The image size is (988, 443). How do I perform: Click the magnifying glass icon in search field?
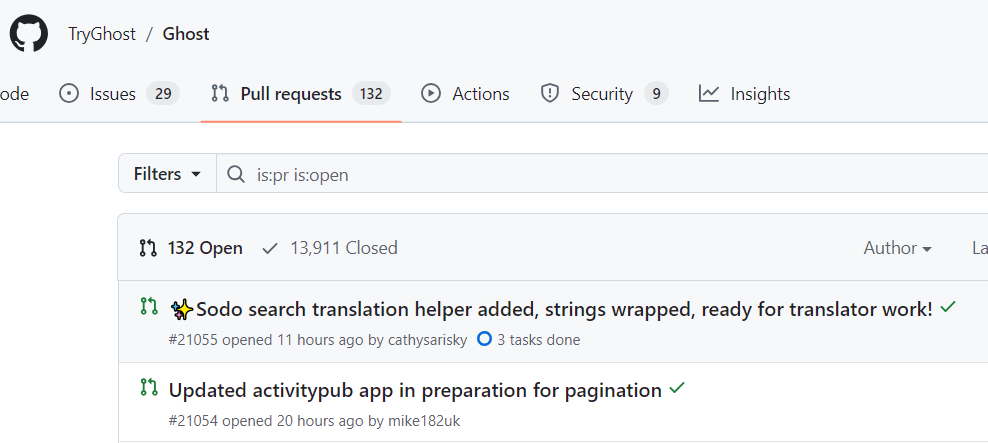coord(236,174)
